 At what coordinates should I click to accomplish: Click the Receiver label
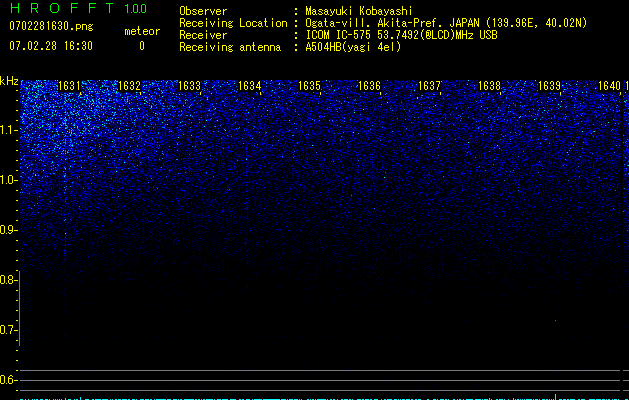(203, 35)
